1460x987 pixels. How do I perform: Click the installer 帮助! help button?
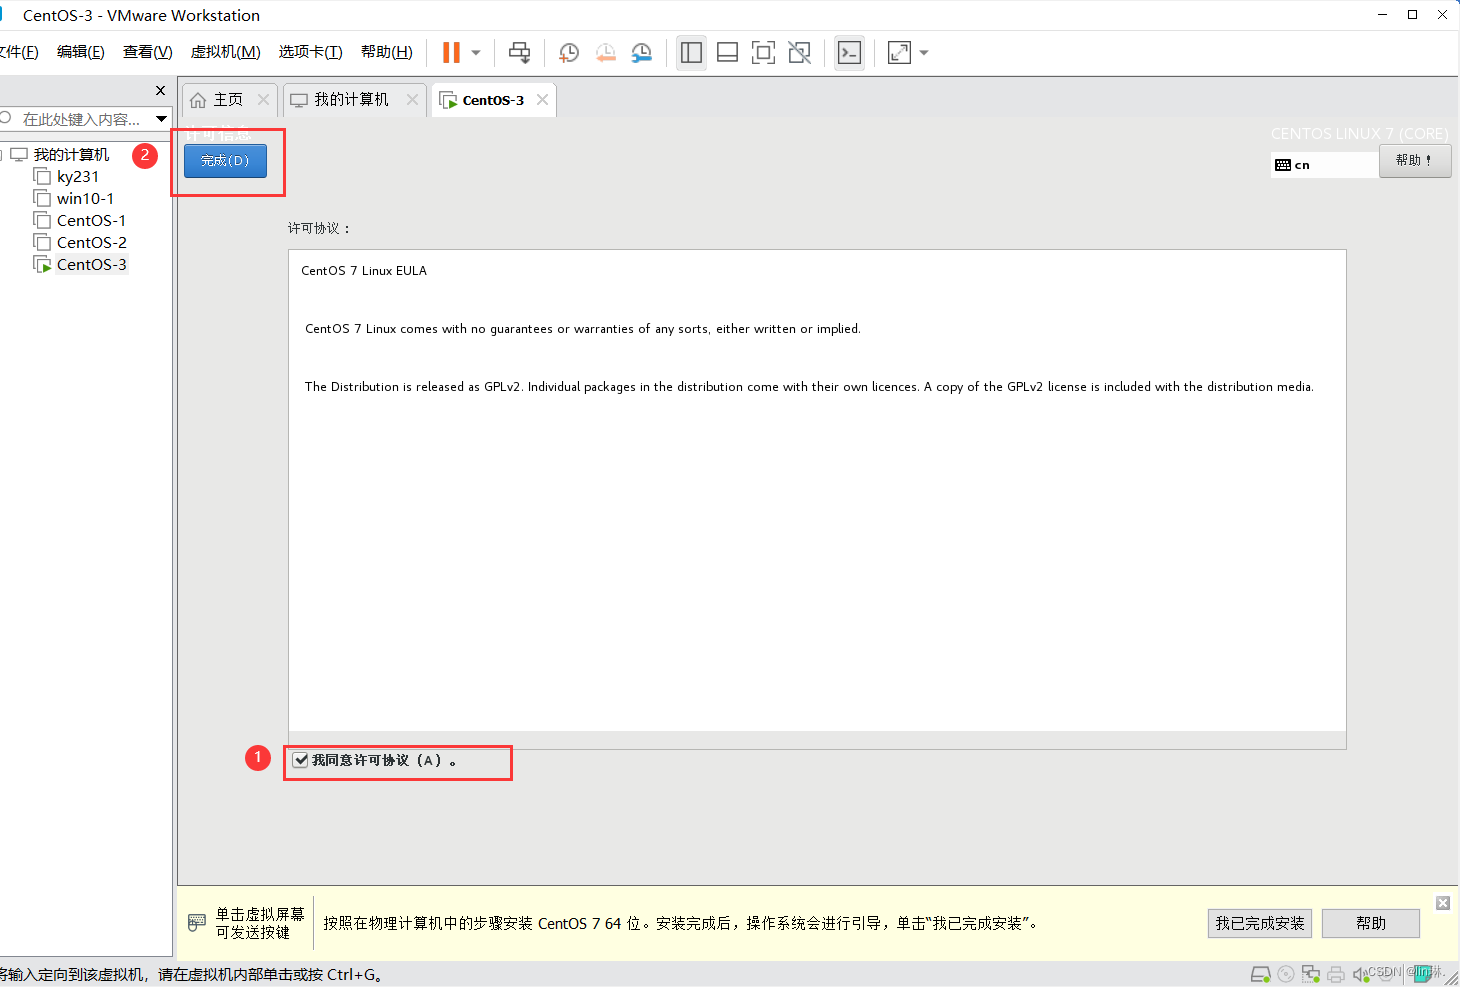coord(1414,161)
